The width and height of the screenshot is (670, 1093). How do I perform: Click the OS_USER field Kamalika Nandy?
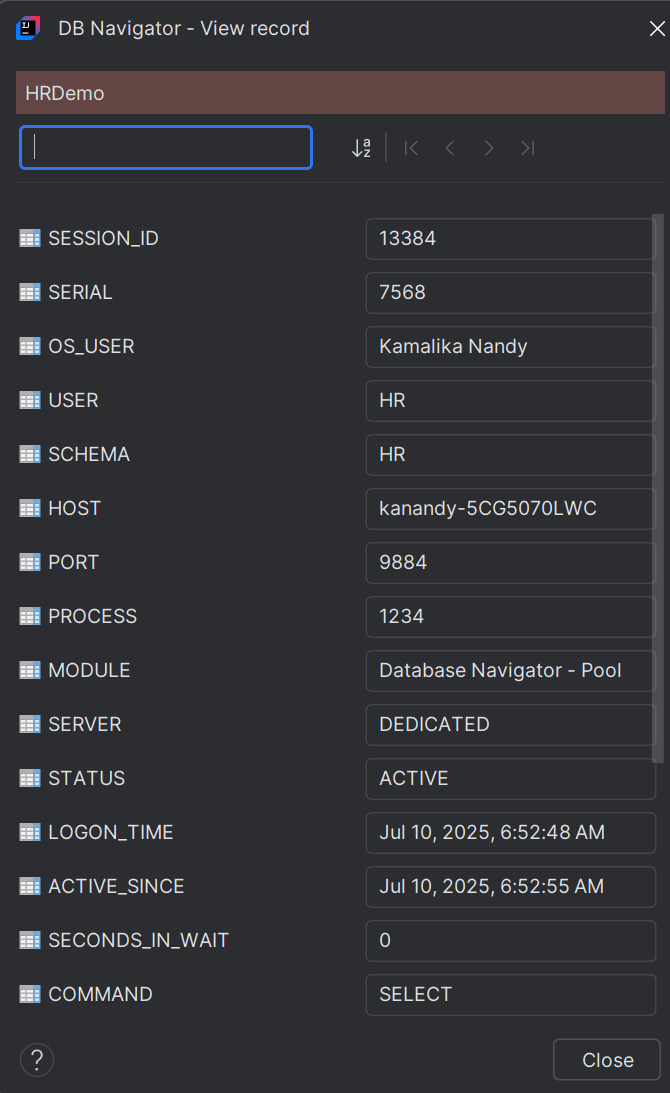pyautogui.click(x=510, y=346)
